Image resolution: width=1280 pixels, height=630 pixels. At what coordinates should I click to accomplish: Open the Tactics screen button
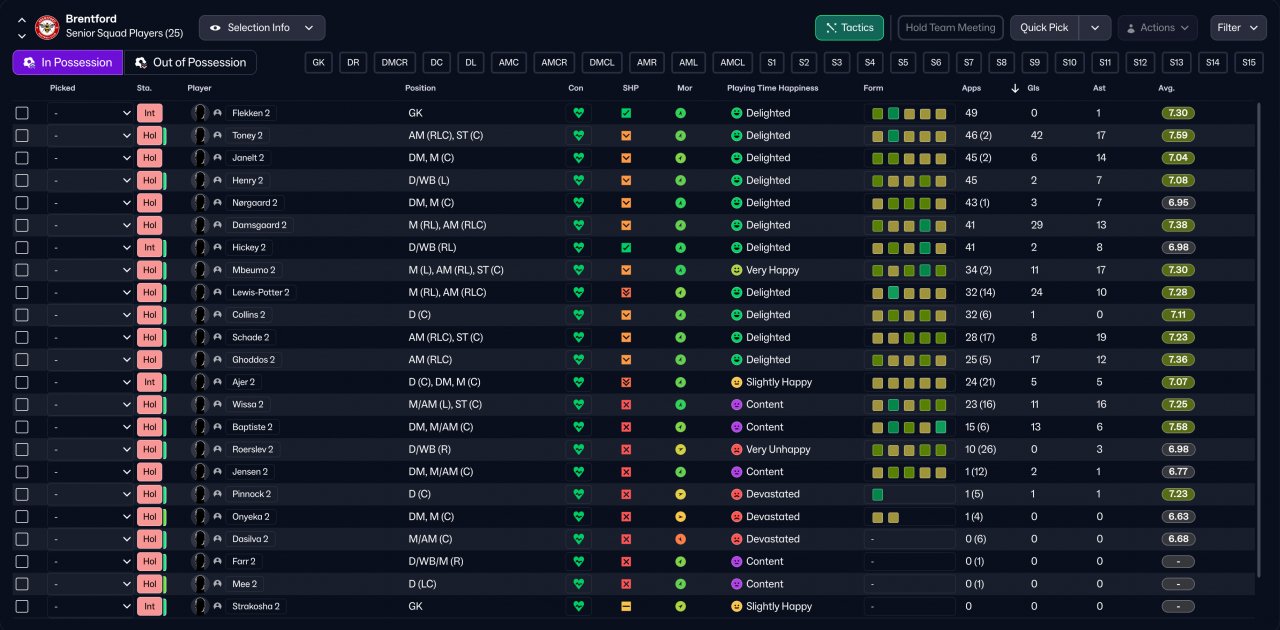(x=849, y=28)
